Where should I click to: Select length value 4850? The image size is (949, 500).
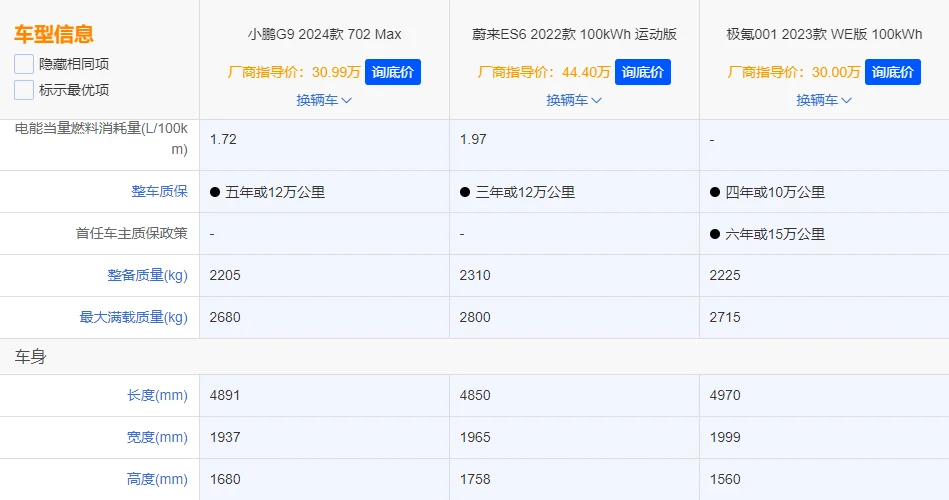pos(475,395)
